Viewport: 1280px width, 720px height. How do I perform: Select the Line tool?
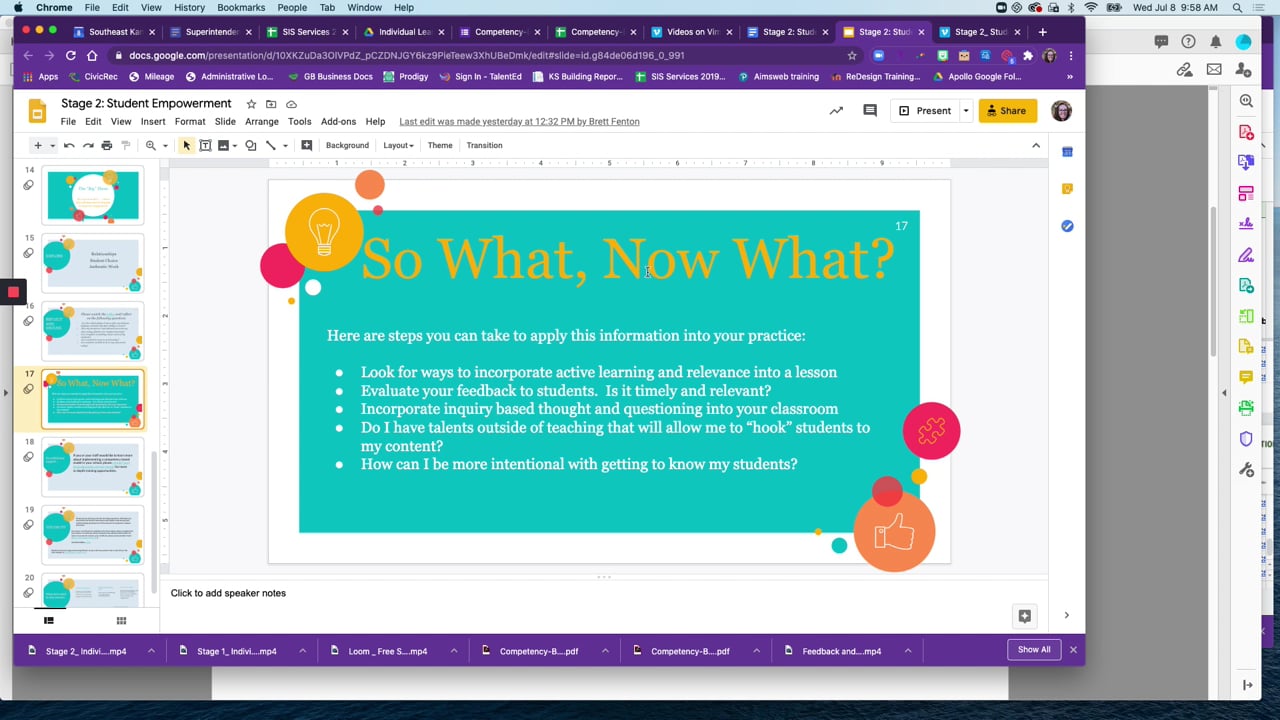(271, 146)
